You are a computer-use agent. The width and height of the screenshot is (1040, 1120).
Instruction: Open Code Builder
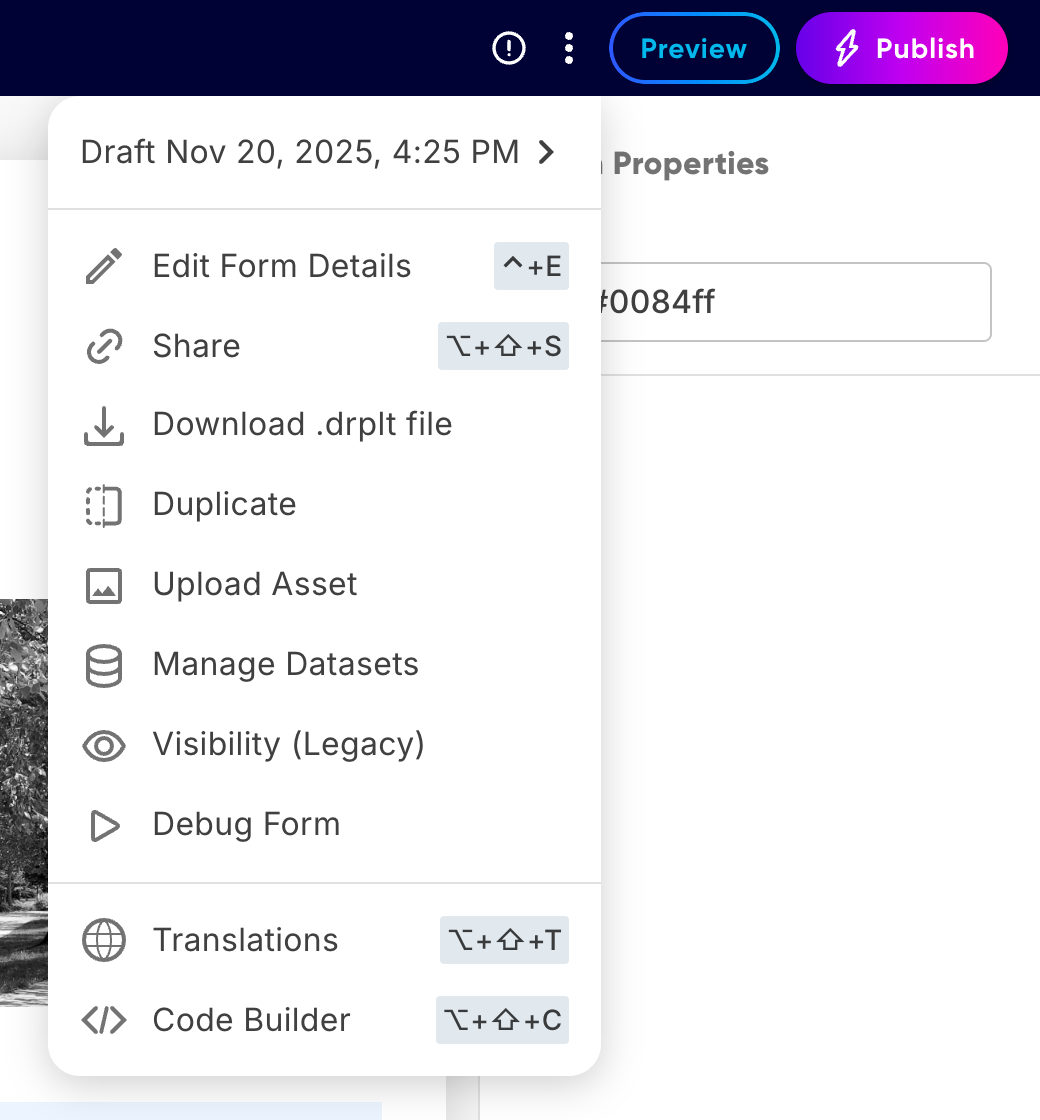(324, 1020)
